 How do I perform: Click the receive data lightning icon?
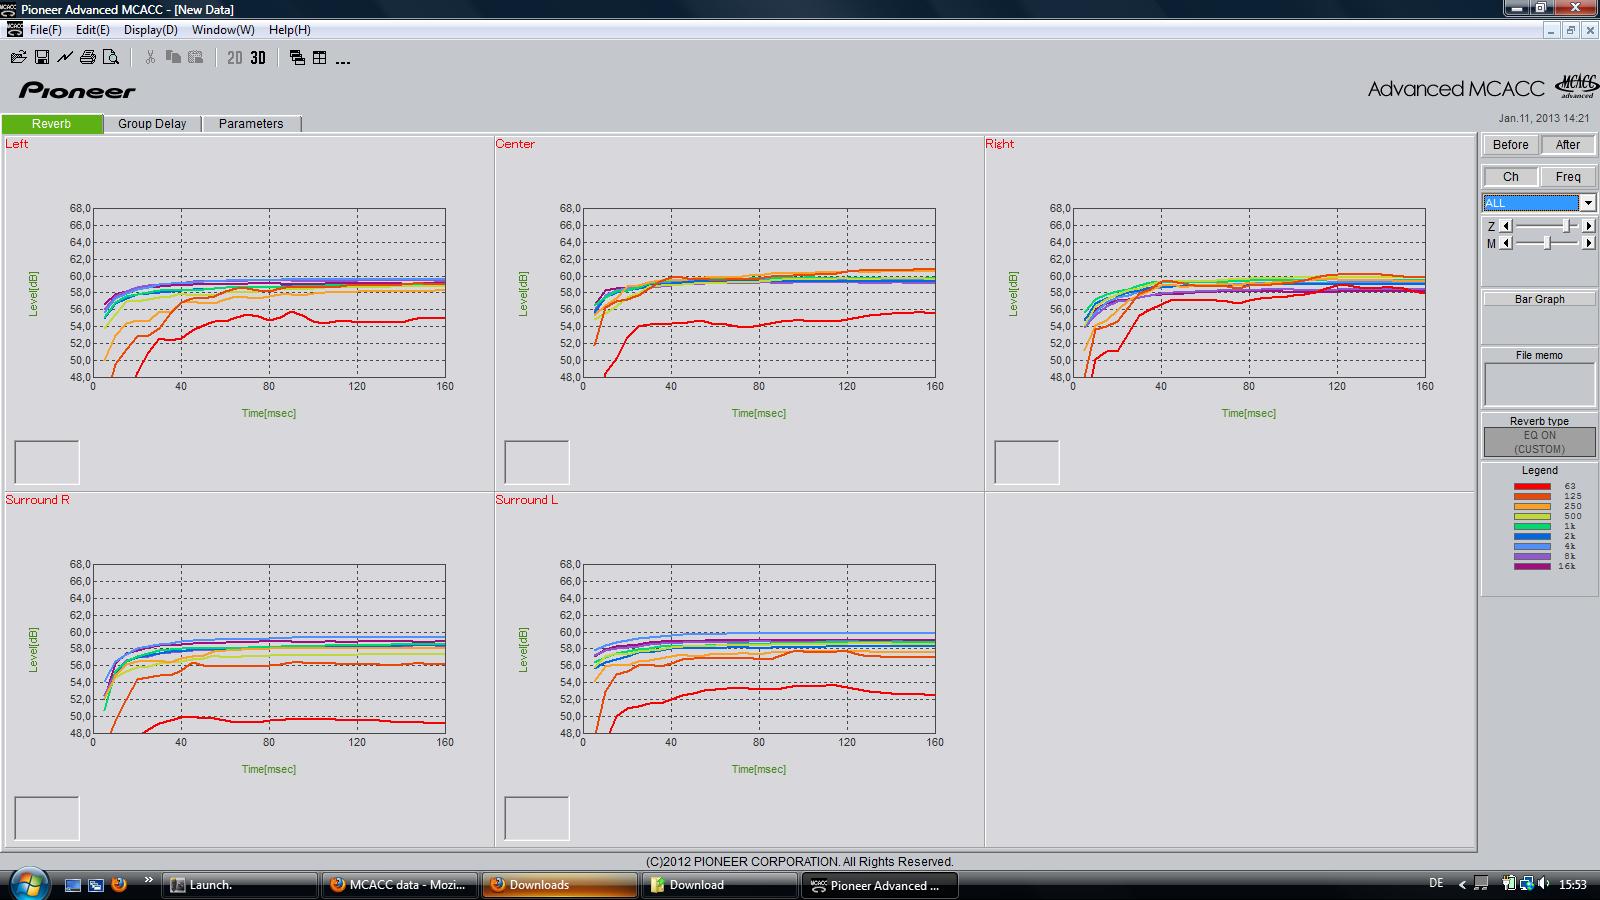[x=65, y=58]
